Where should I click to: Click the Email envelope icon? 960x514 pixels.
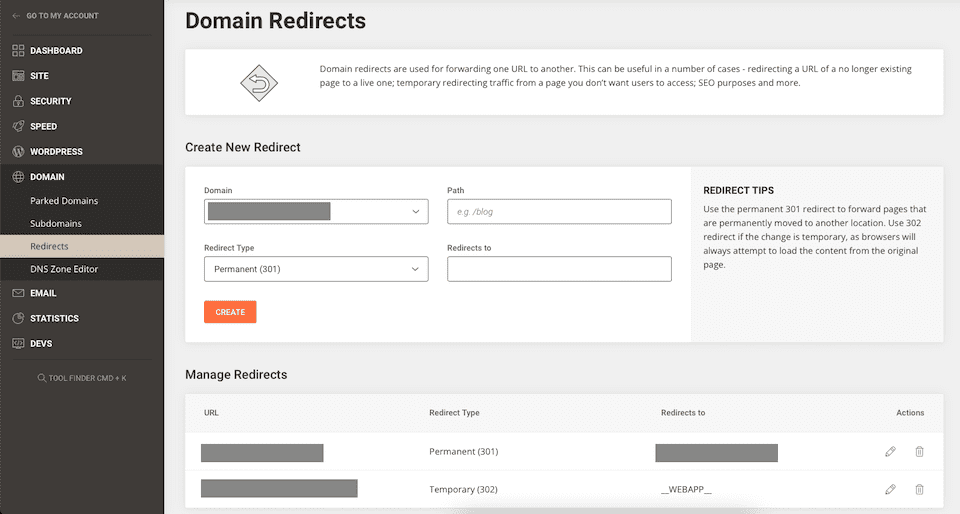[x=18, y=294]
